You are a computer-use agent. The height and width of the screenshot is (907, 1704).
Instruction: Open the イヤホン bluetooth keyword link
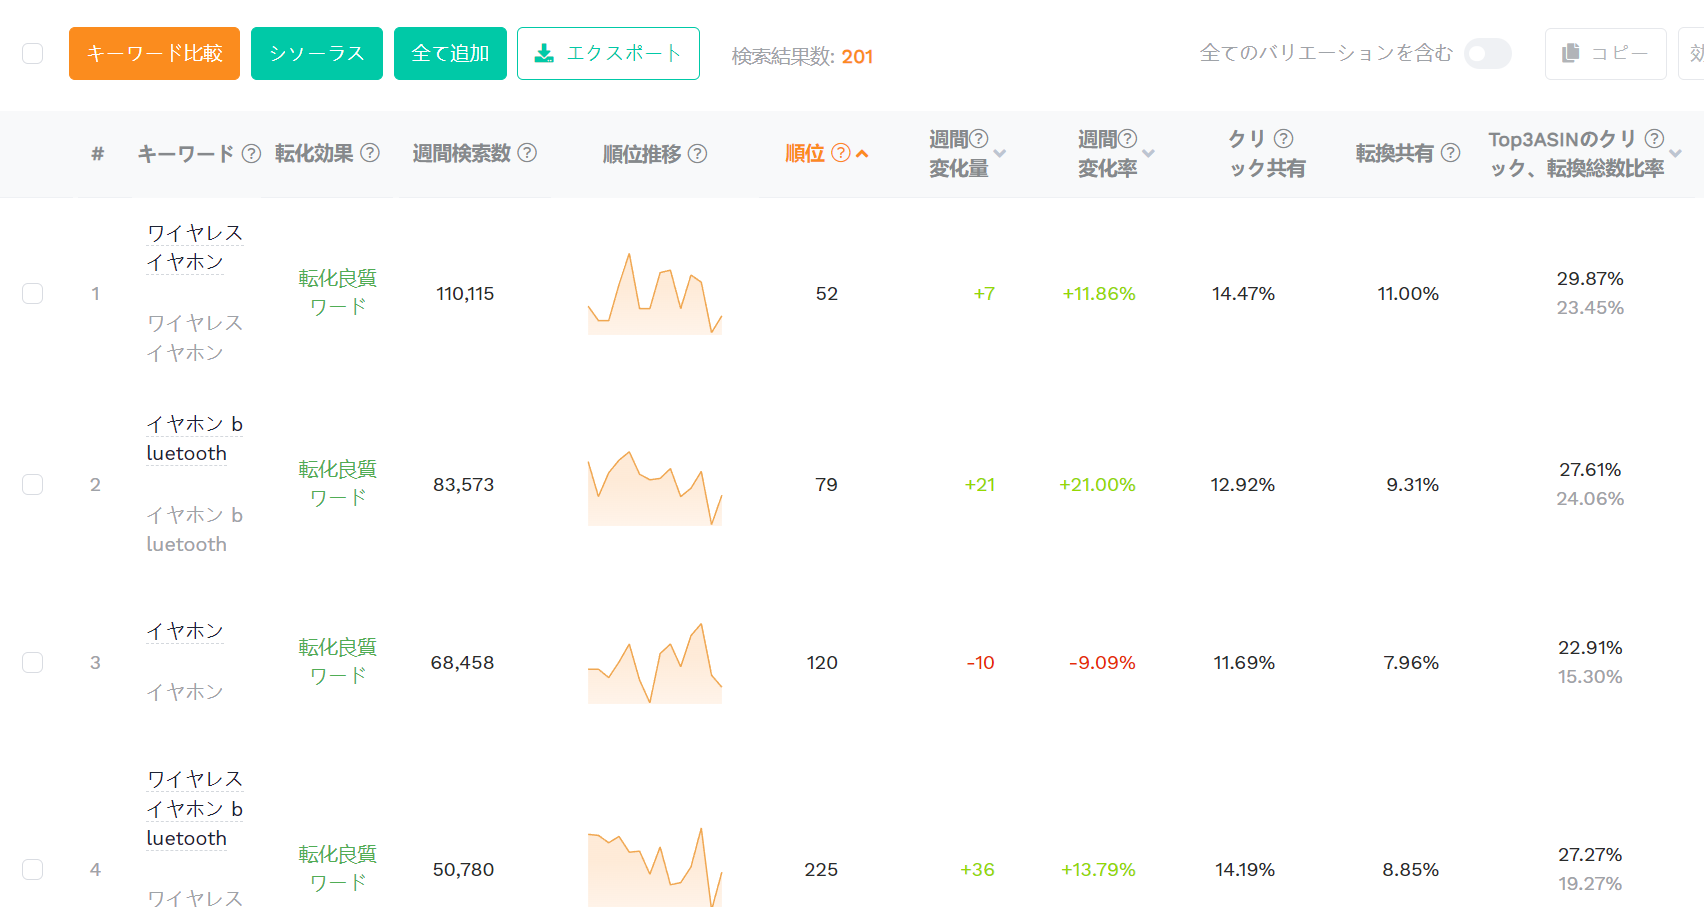(194, 439)
